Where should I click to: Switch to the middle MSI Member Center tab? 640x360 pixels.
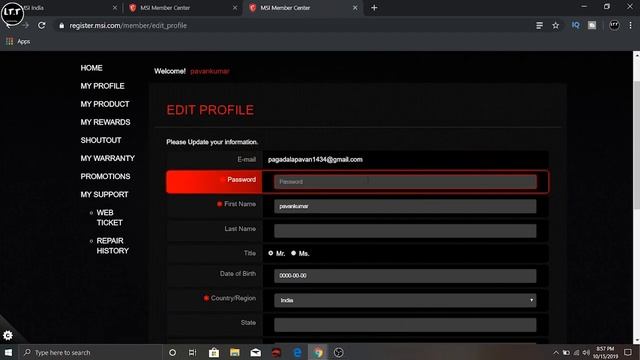[x=183, y=8]
